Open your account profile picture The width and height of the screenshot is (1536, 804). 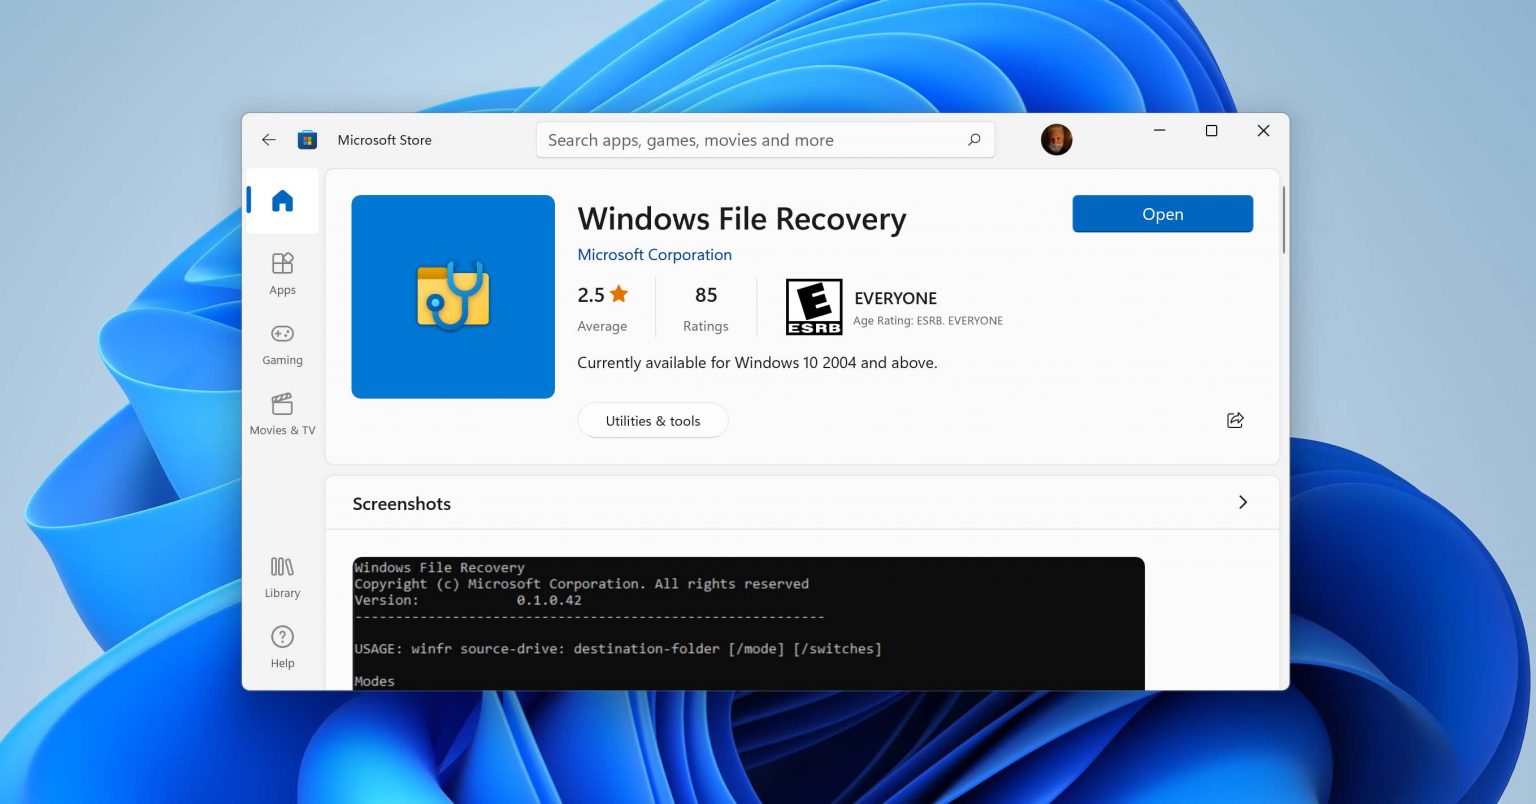(1056, 139)
